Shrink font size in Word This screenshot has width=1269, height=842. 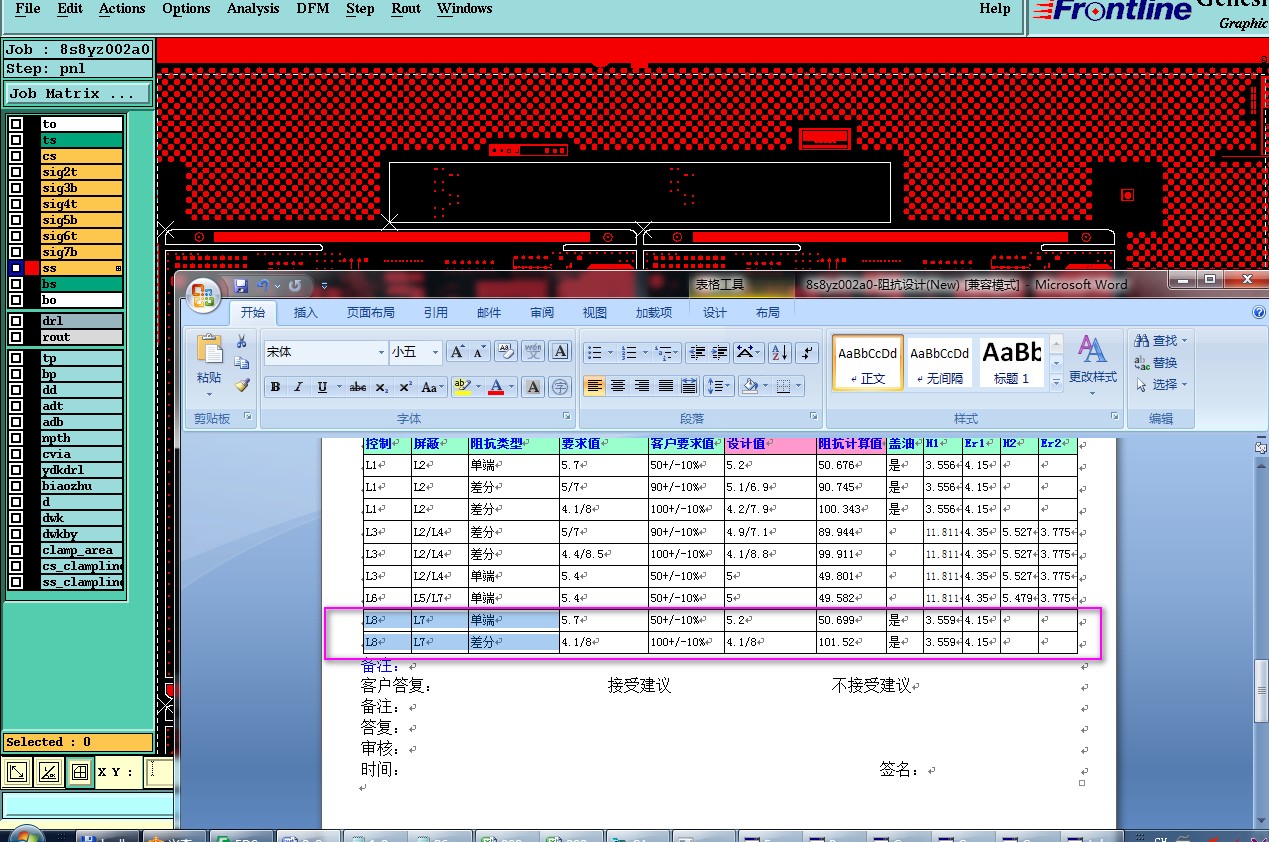pyautogui.click(x=480, y=352)
